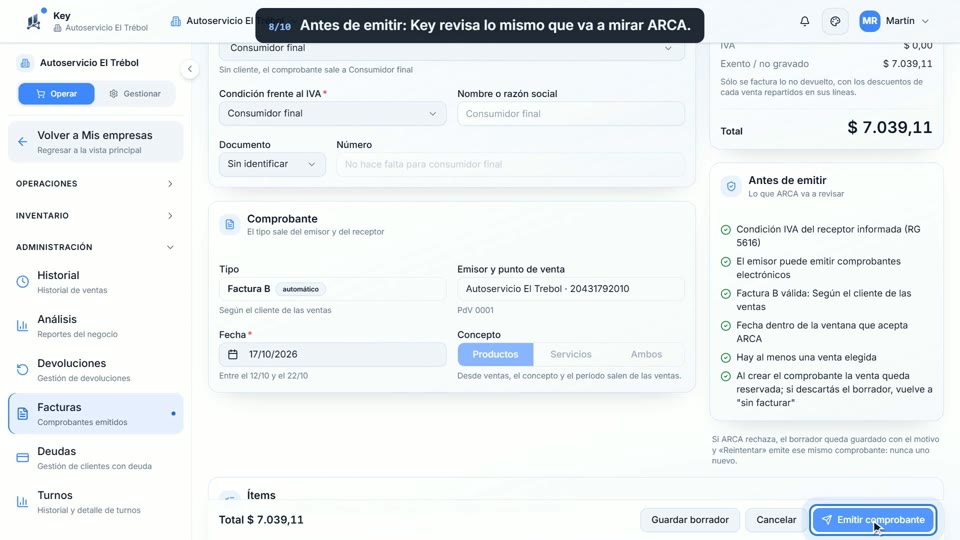Viewport: 960px width, 540px height.
Task: Select Ambos concept
Action: coord(647,354)
